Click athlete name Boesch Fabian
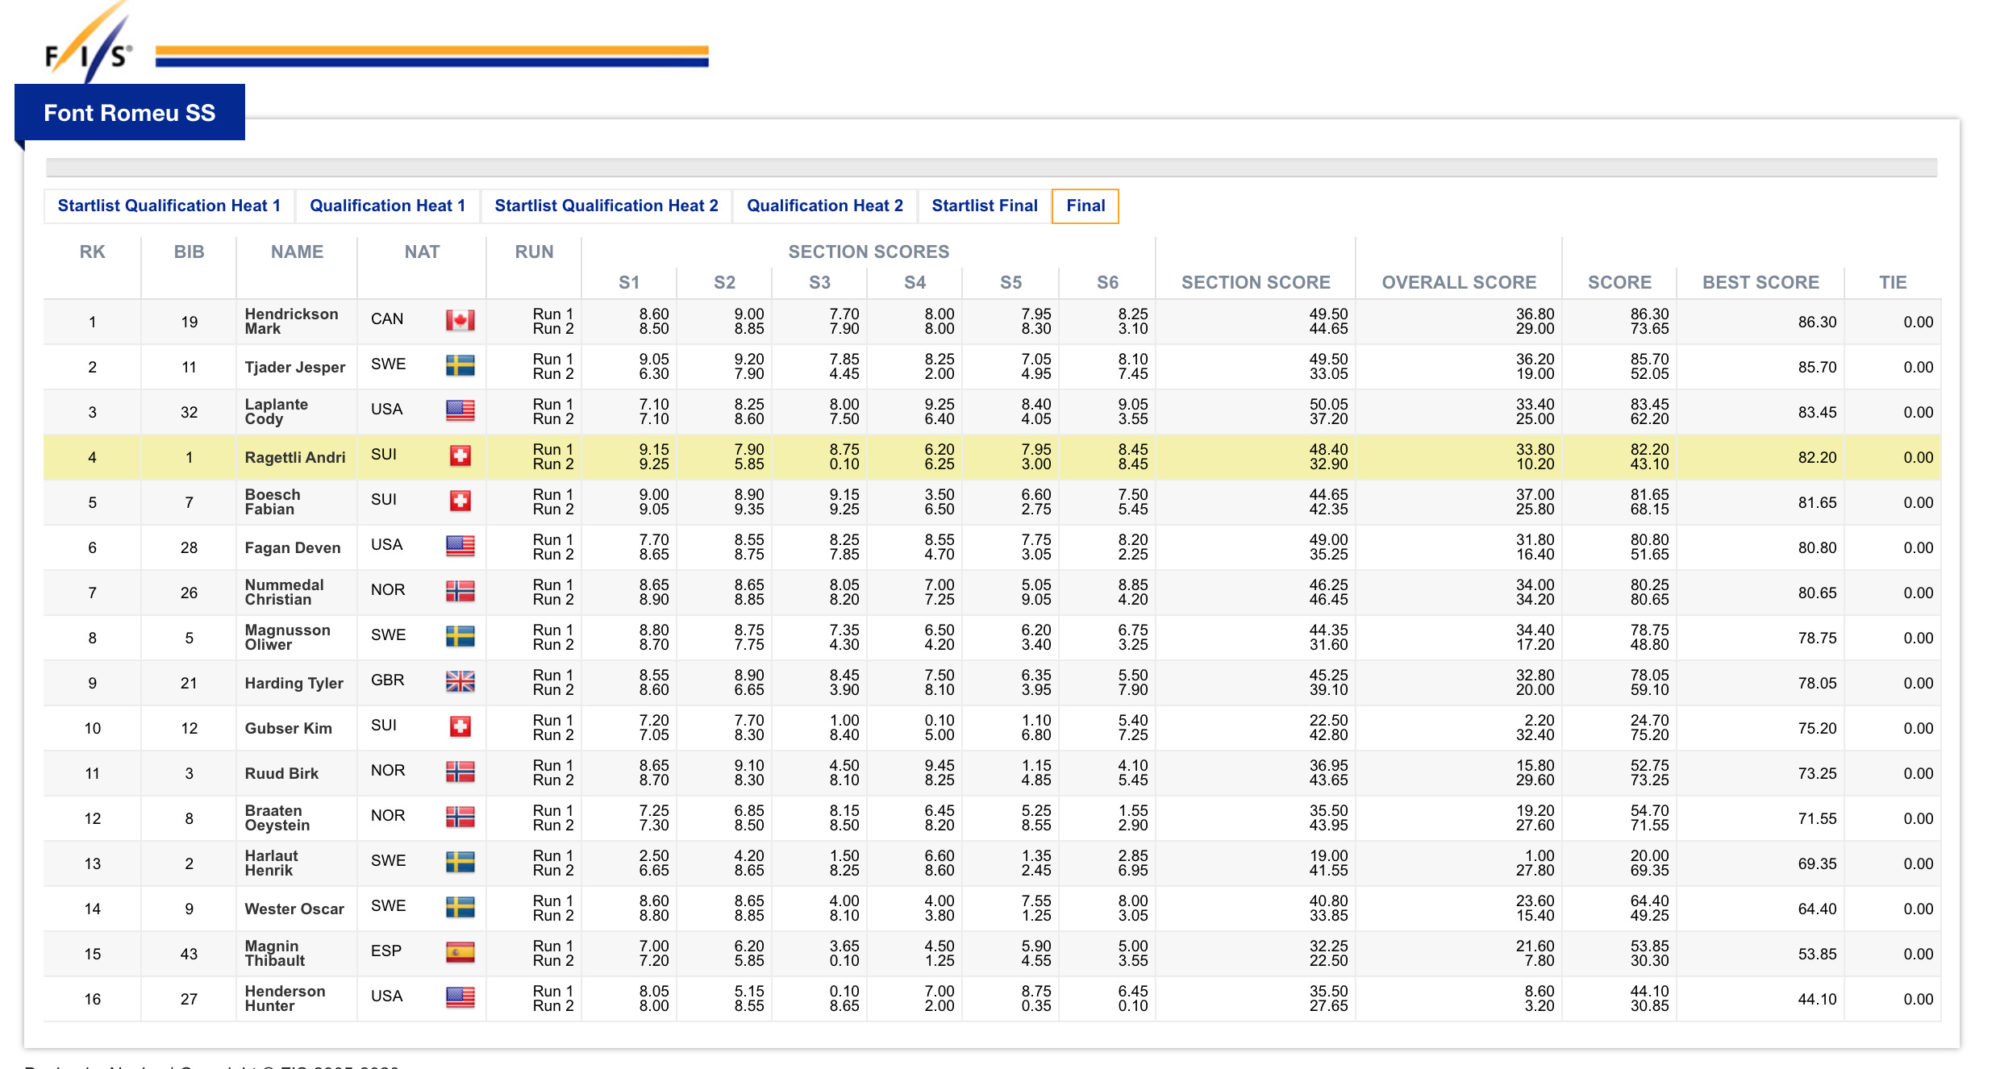The height and width of the screenshot is (1069, 2000). pyautogui.click(x=272, y=502)
